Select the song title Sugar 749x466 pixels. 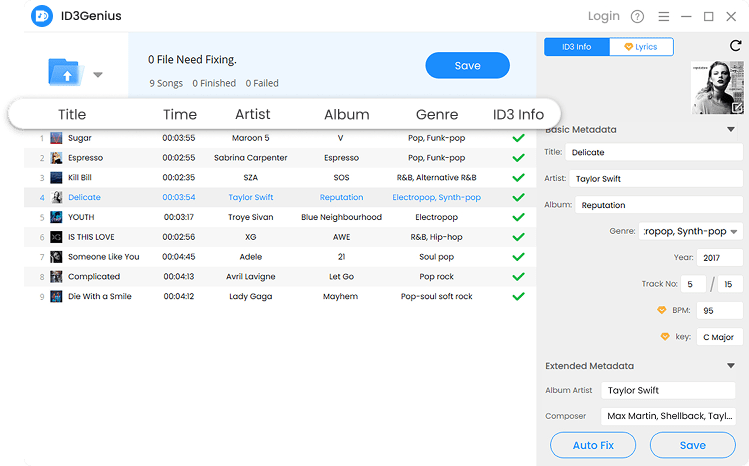point(79,138)
